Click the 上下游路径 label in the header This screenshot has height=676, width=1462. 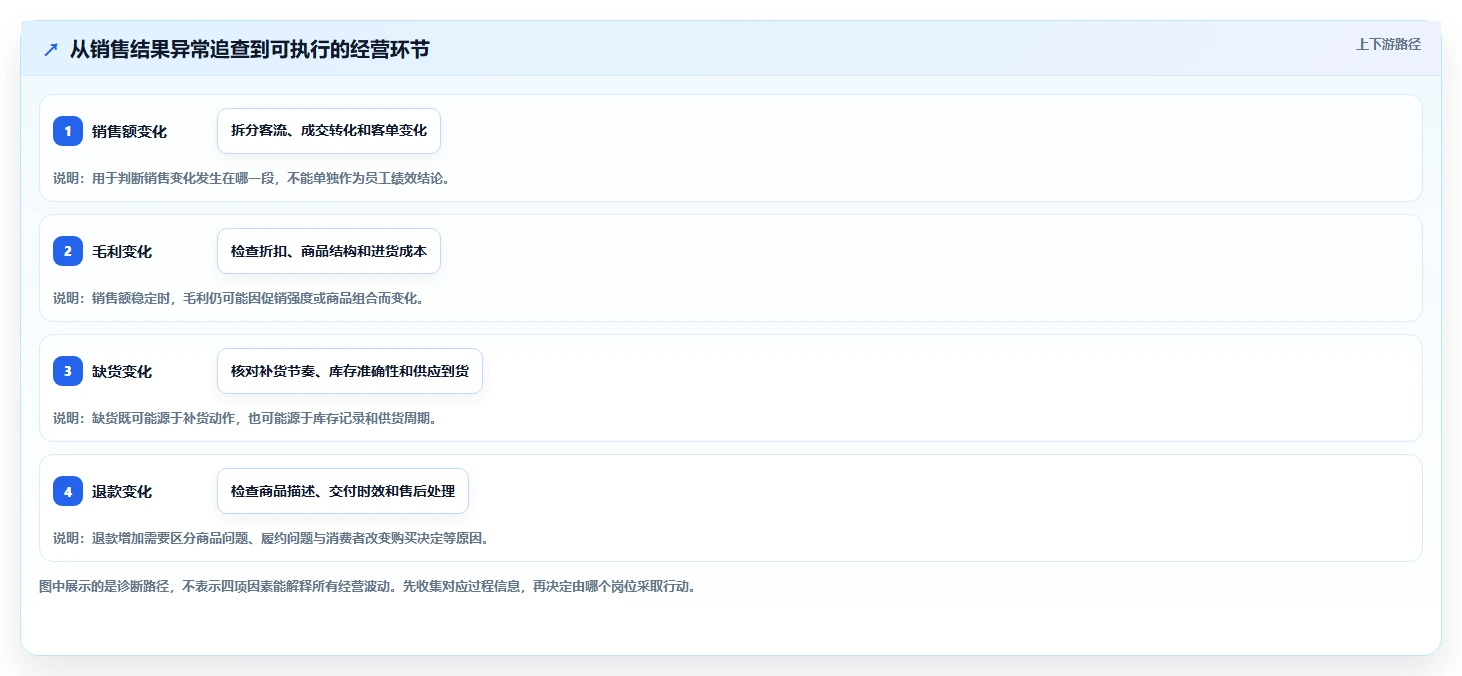point(1388,44)
